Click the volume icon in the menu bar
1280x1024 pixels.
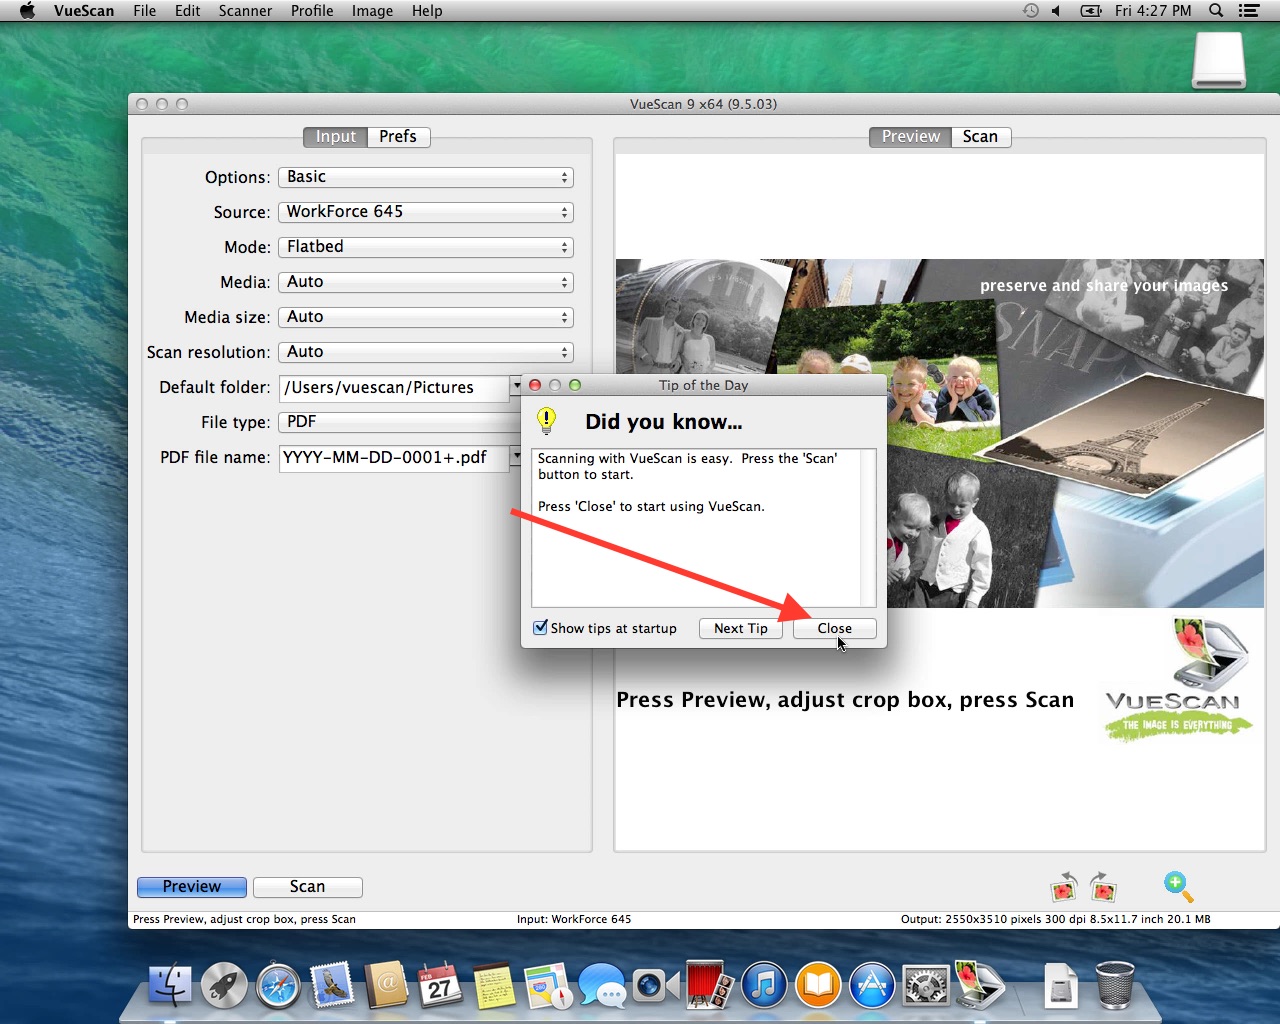click(1056, 11)
